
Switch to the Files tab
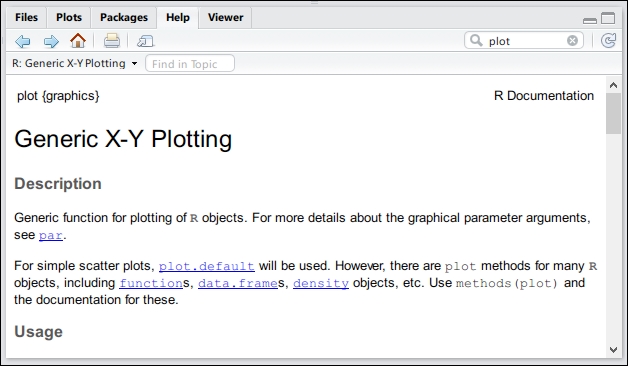26,17
